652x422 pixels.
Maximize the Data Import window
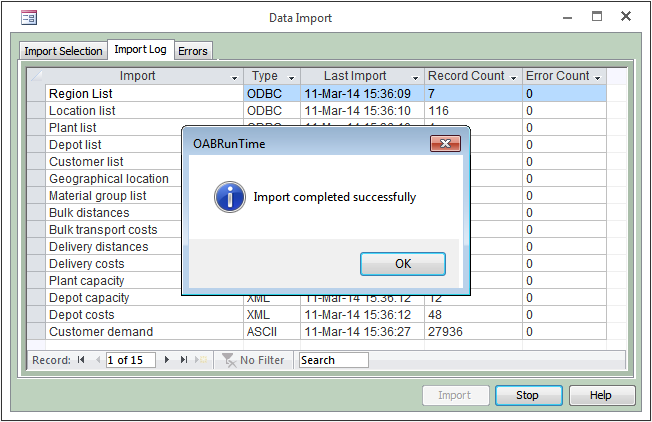[x=597, y=17]
